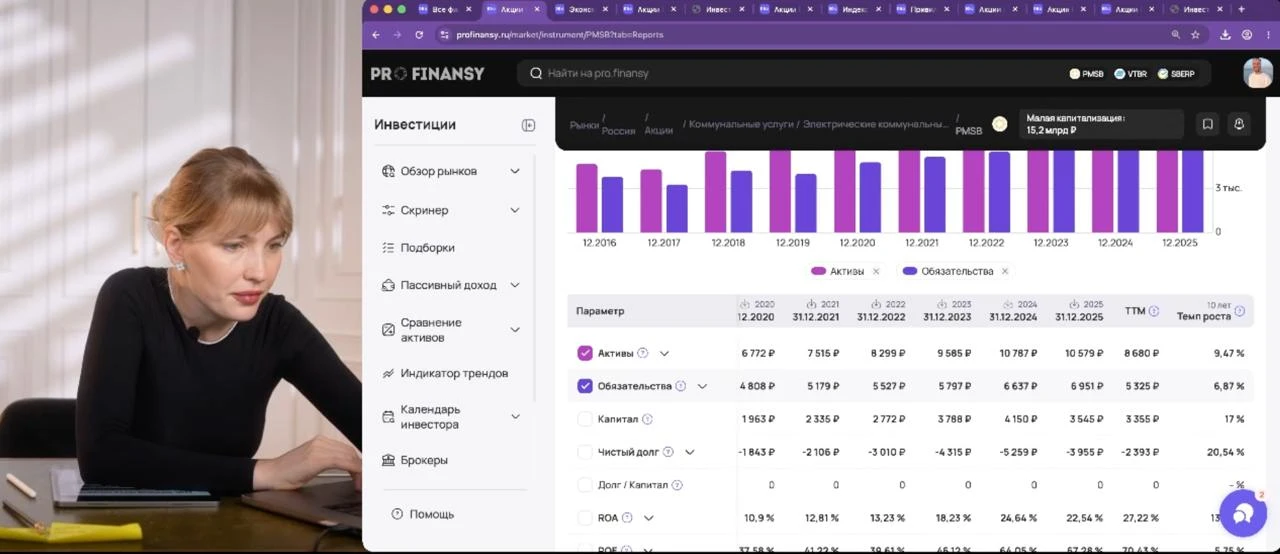Open the chat support bubble icon
1280x554 pixels.
pos(1243,514)
